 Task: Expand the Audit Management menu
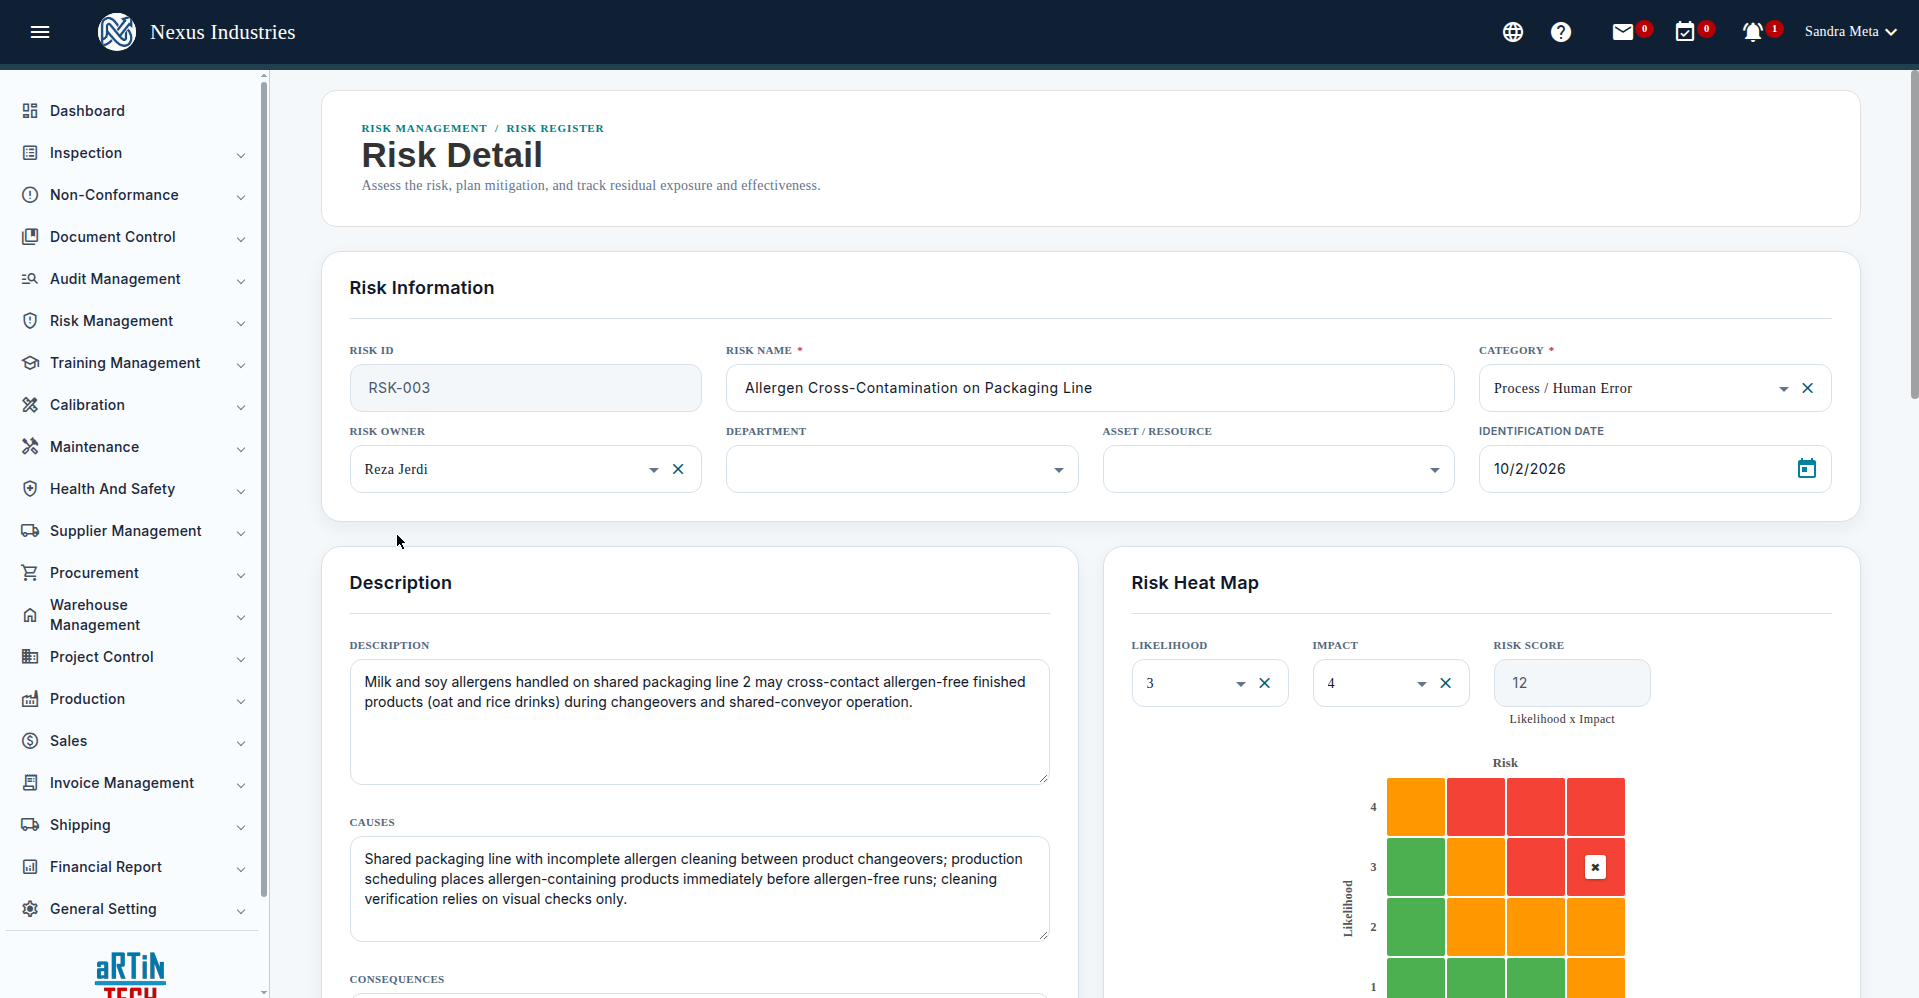tap(133, 279)
